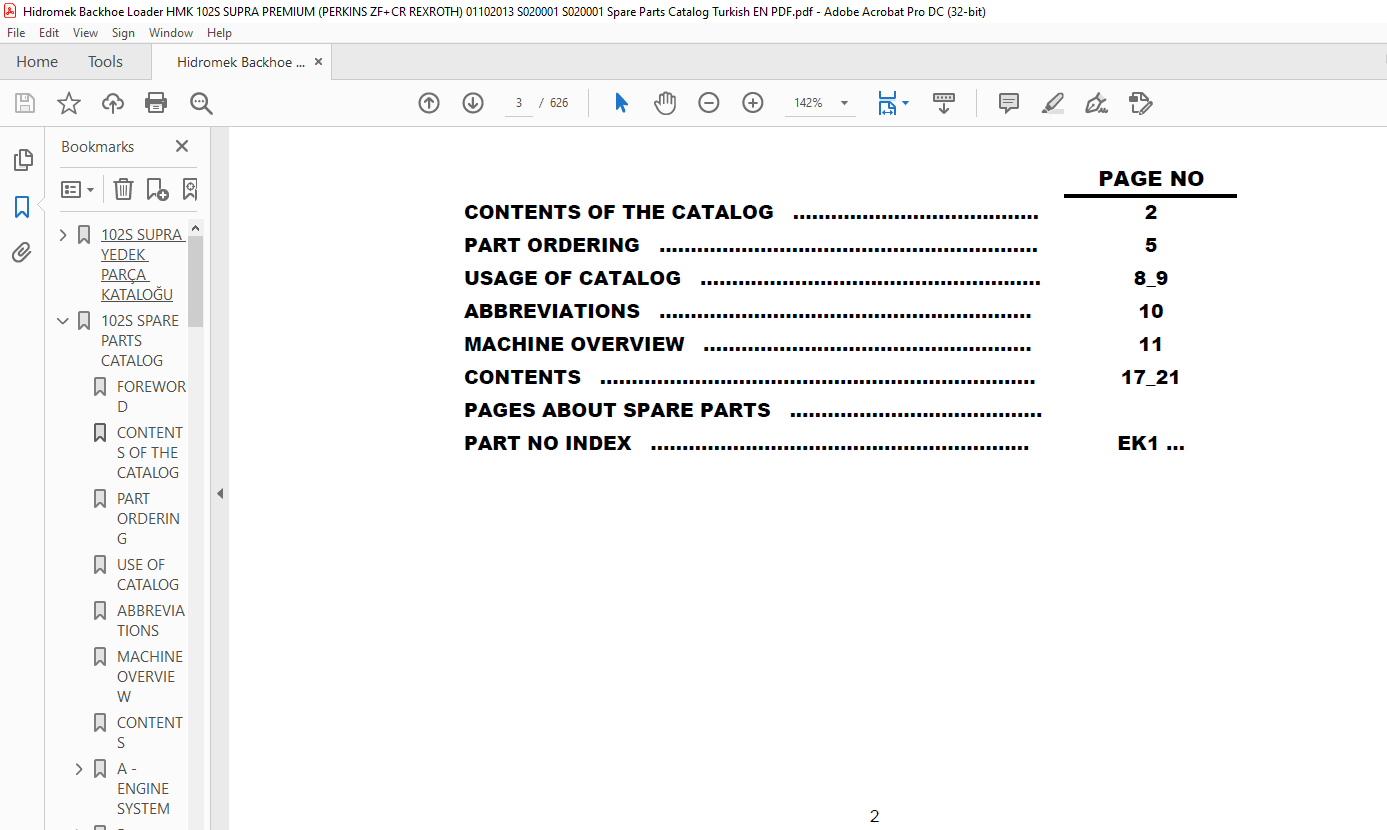The image size is (1387, 830).
Task: Open the View menu
Action: pyautogui.click(x=86, y=33)
